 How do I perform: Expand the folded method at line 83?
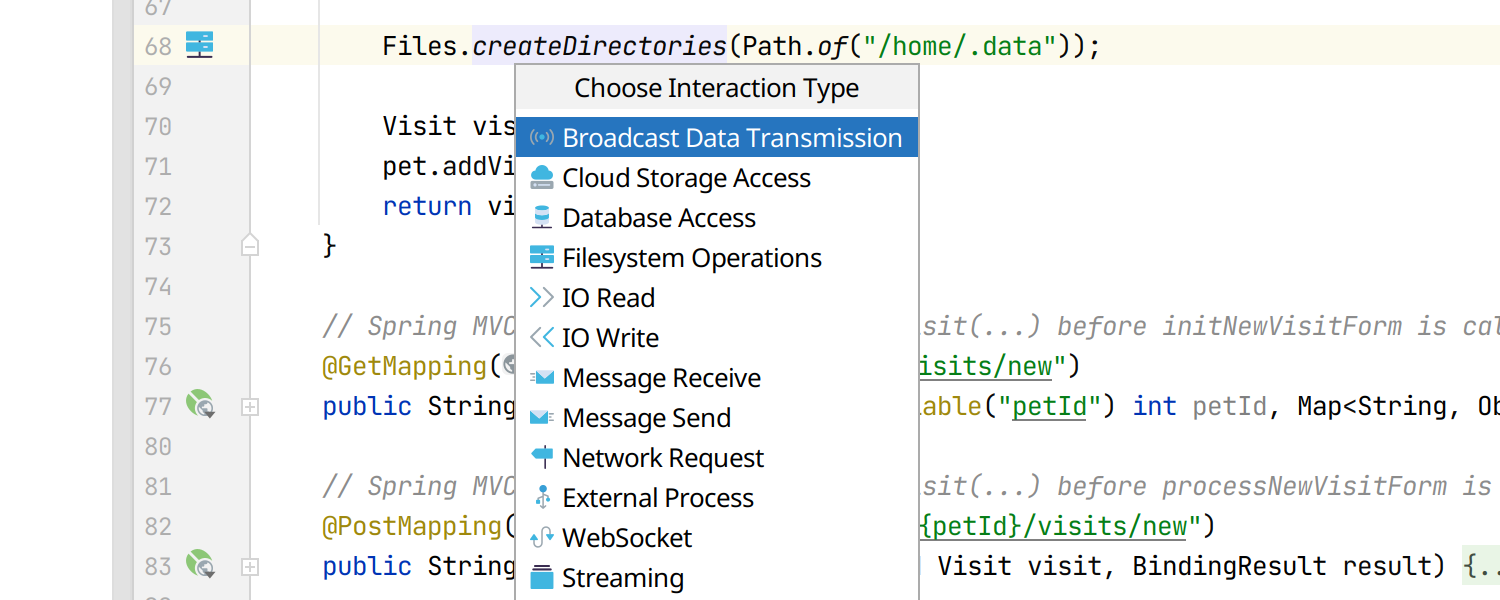[250, 566]
